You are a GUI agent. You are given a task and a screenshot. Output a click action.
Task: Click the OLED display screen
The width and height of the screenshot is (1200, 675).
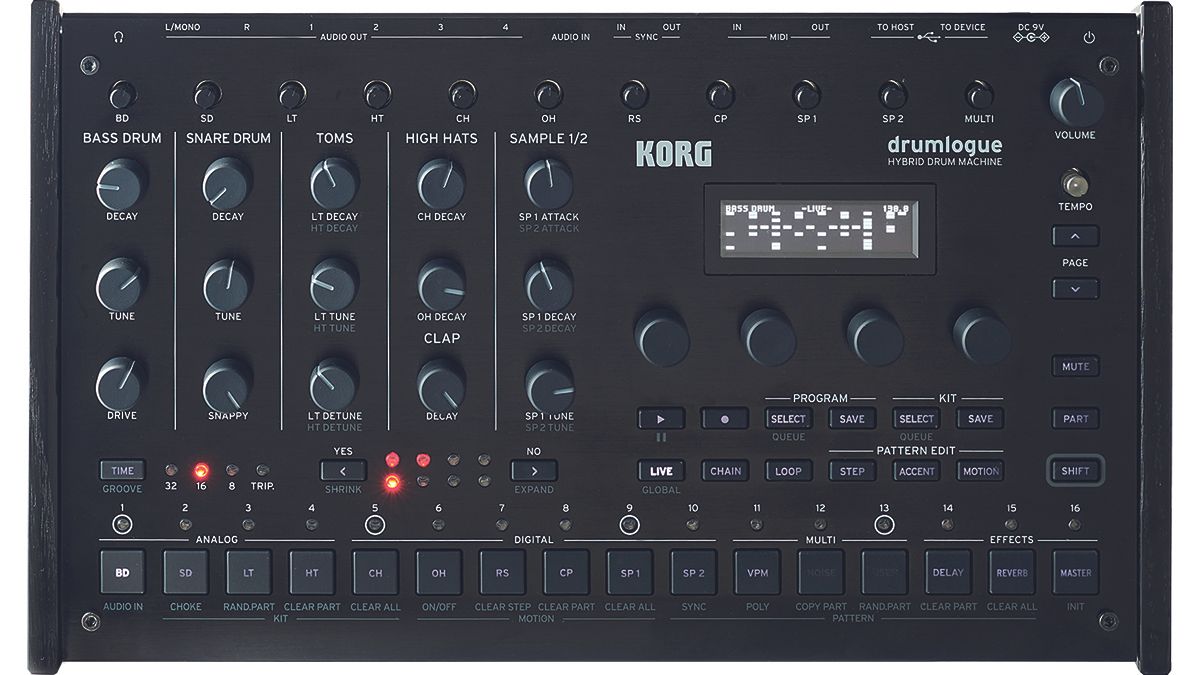point(820,227)
